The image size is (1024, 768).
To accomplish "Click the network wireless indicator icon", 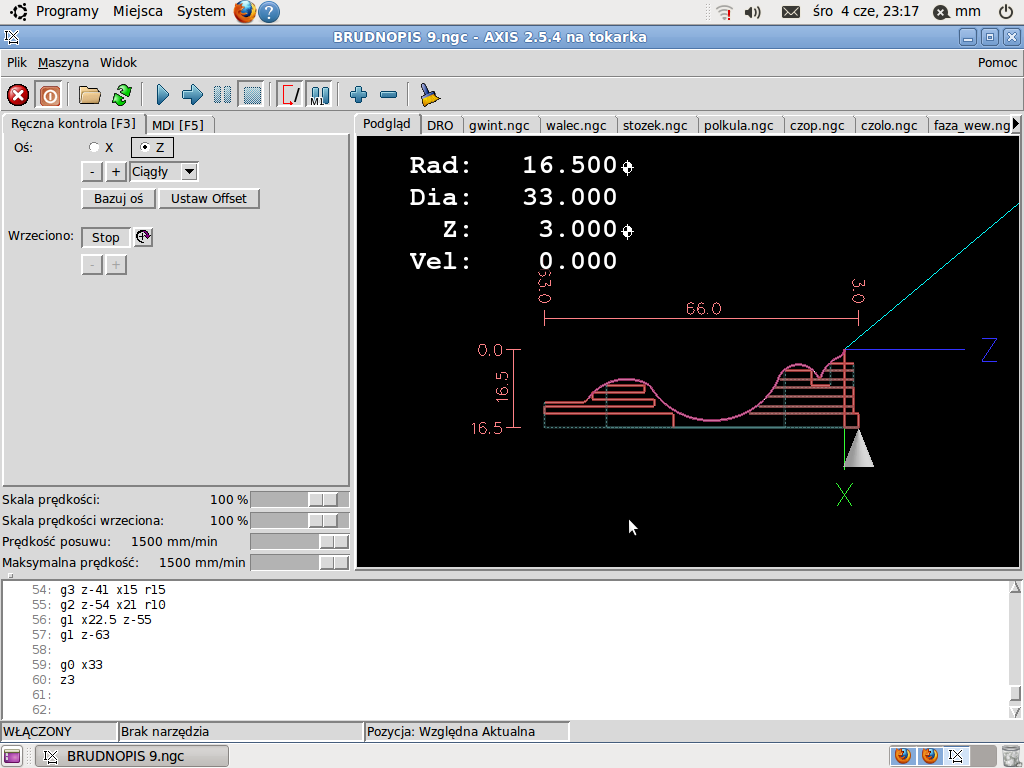I will coord(724,12).
